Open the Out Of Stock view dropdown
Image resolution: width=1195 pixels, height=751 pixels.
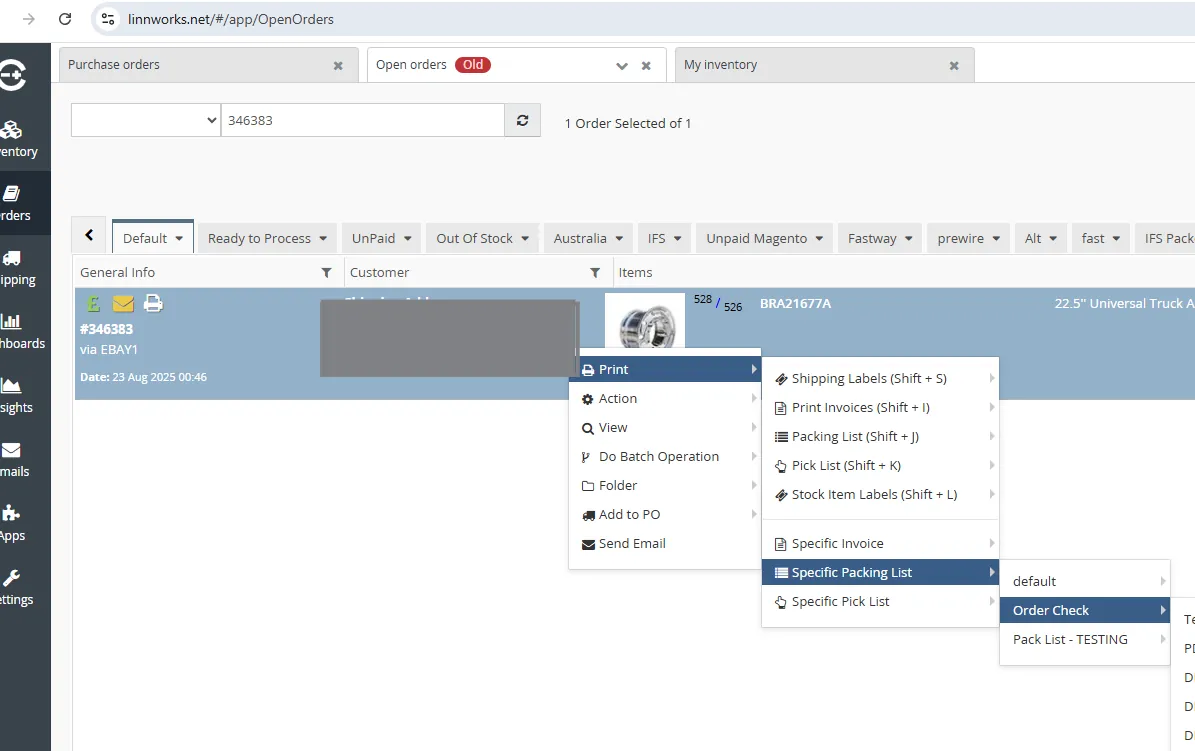pos(525,239)
